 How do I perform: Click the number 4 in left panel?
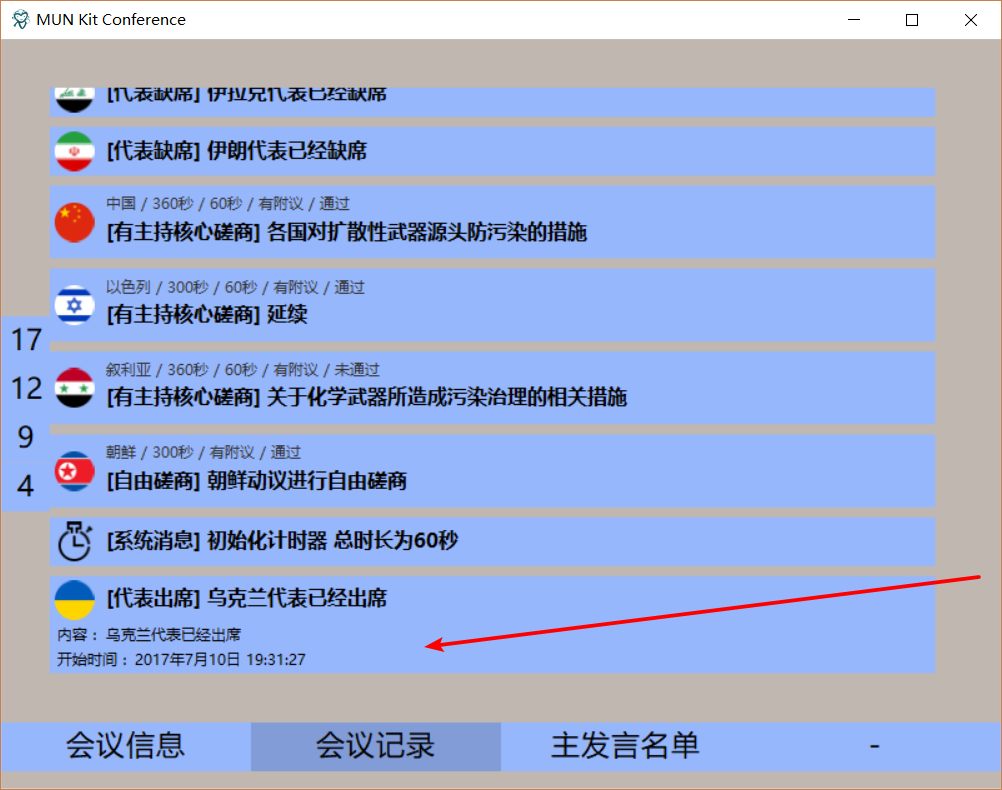(x=25, y=487)
